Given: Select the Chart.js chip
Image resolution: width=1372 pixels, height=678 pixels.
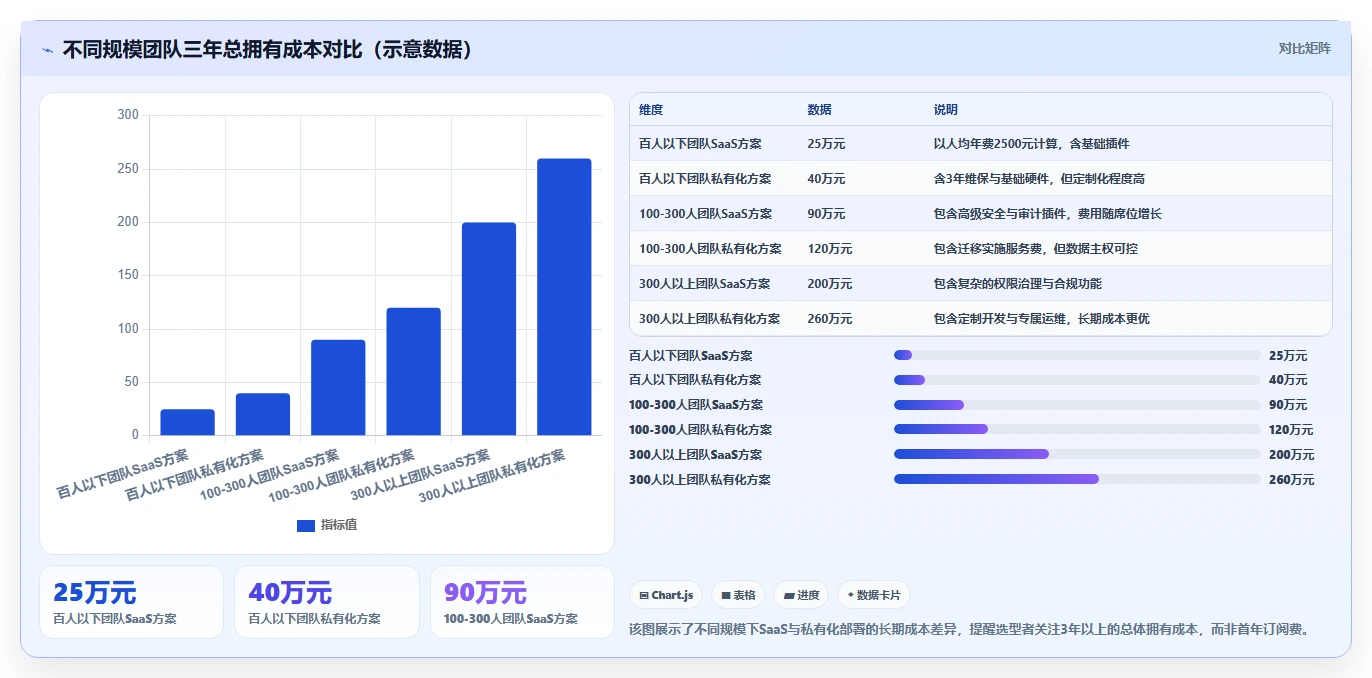Looking at the screenshot, I should pyautogui.click(x=666, y=595).
